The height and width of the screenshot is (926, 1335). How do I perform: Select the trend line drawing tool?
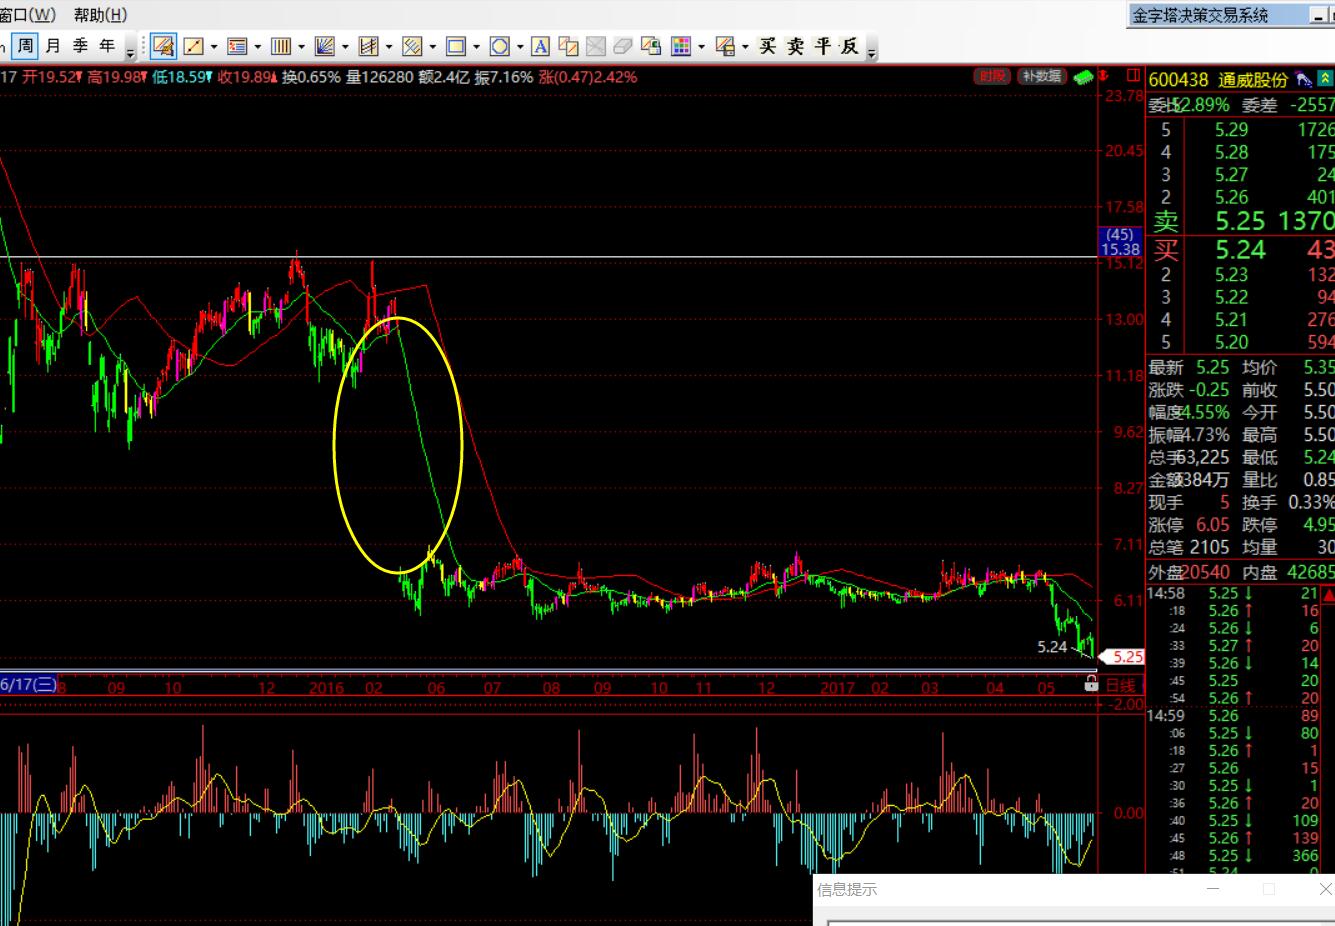click(x=193, y=46)
